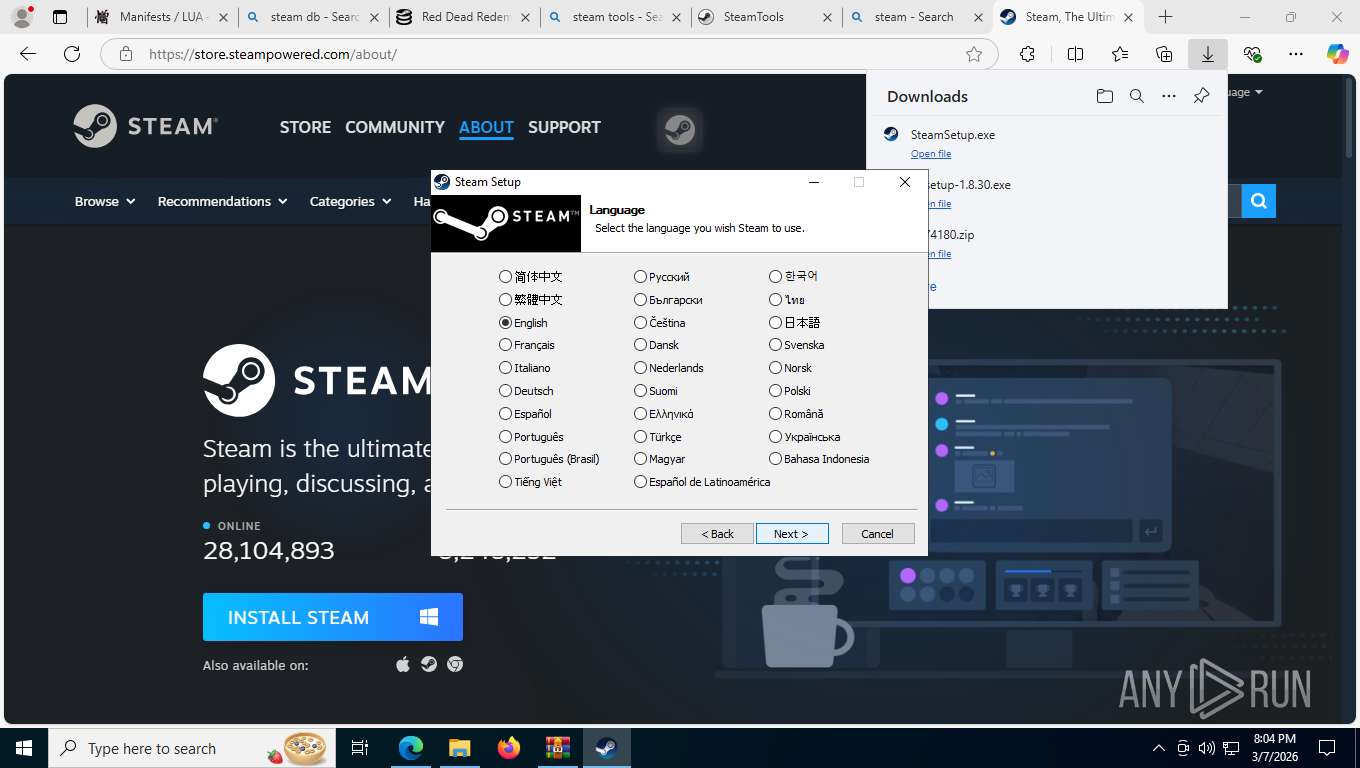Open downloads folder icon in Downloads panel
1360x768 pixels.
[x=1104, y=96]
